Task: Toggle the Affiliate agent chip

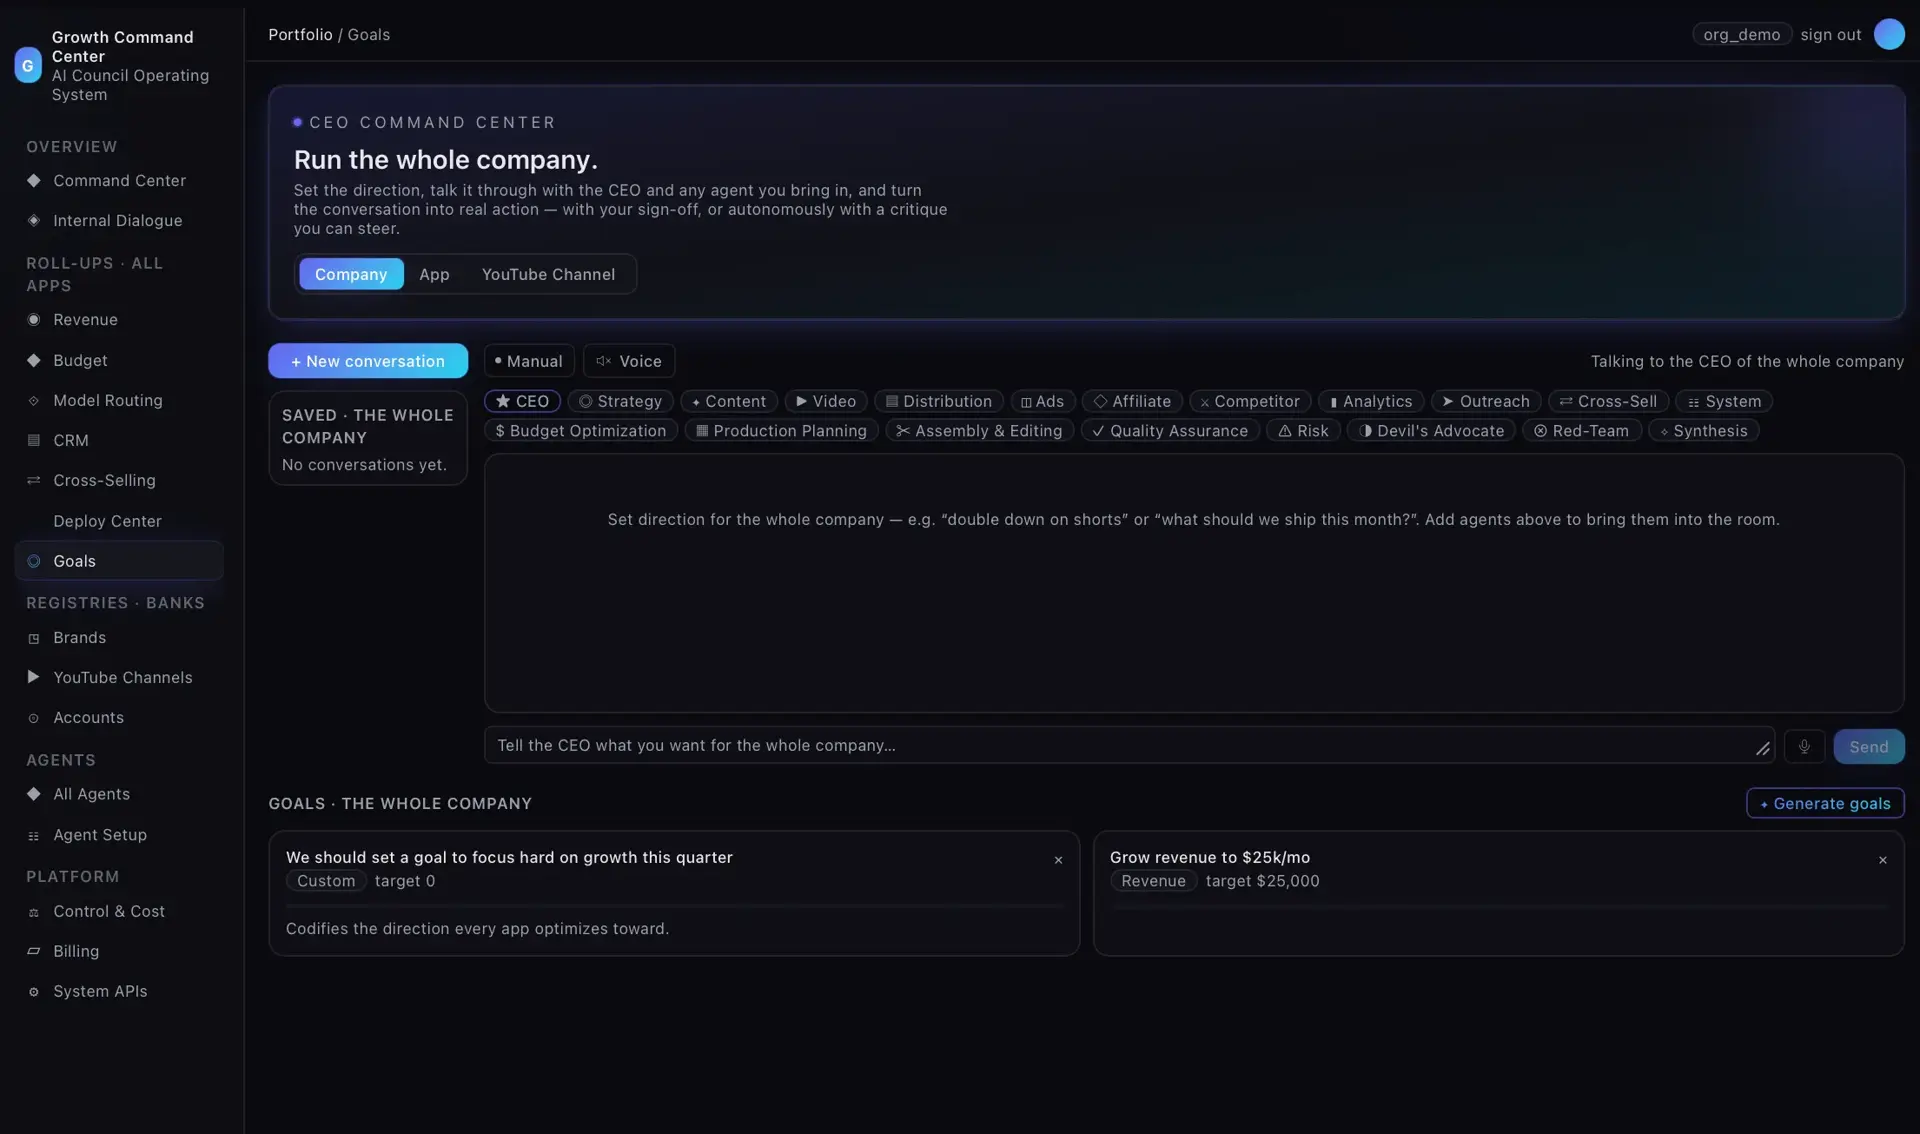Action: [1132, 401]
